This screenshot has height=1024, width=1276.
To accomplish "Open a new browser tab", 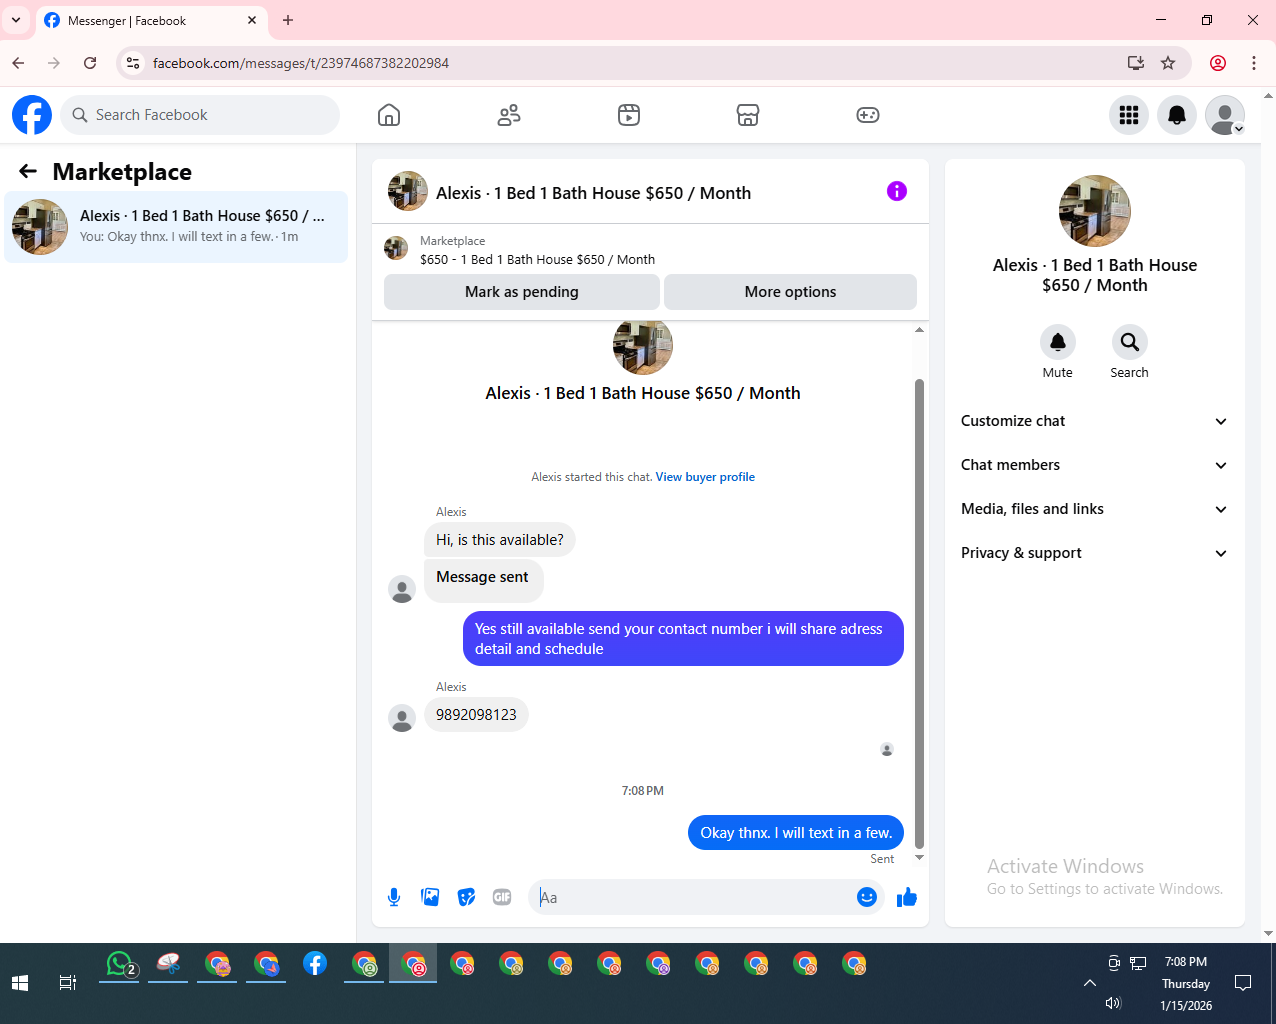I will pos(288,20).
